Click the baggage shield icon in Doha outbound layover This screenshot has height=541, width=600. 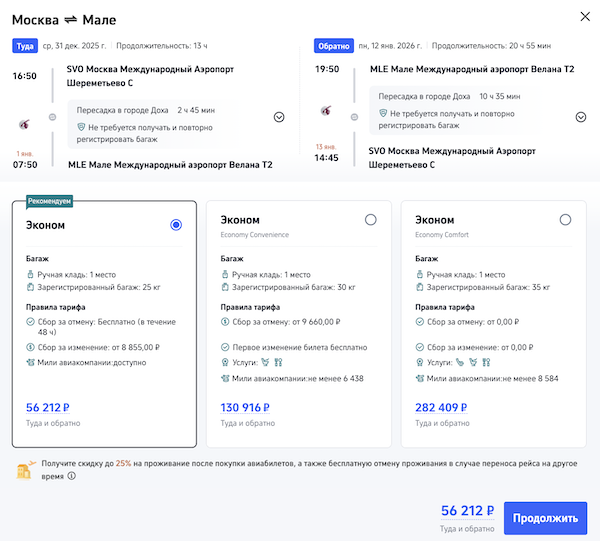pyautogui.click(x=82, y=128)
